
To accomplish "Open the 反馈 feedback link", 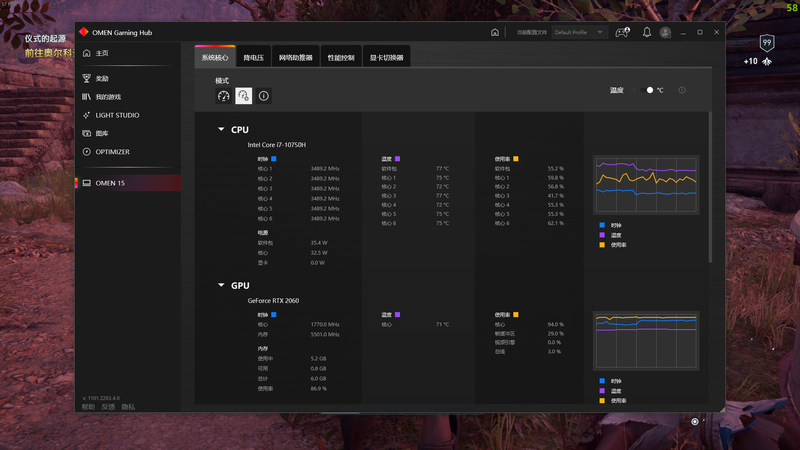I will point(108,407).
